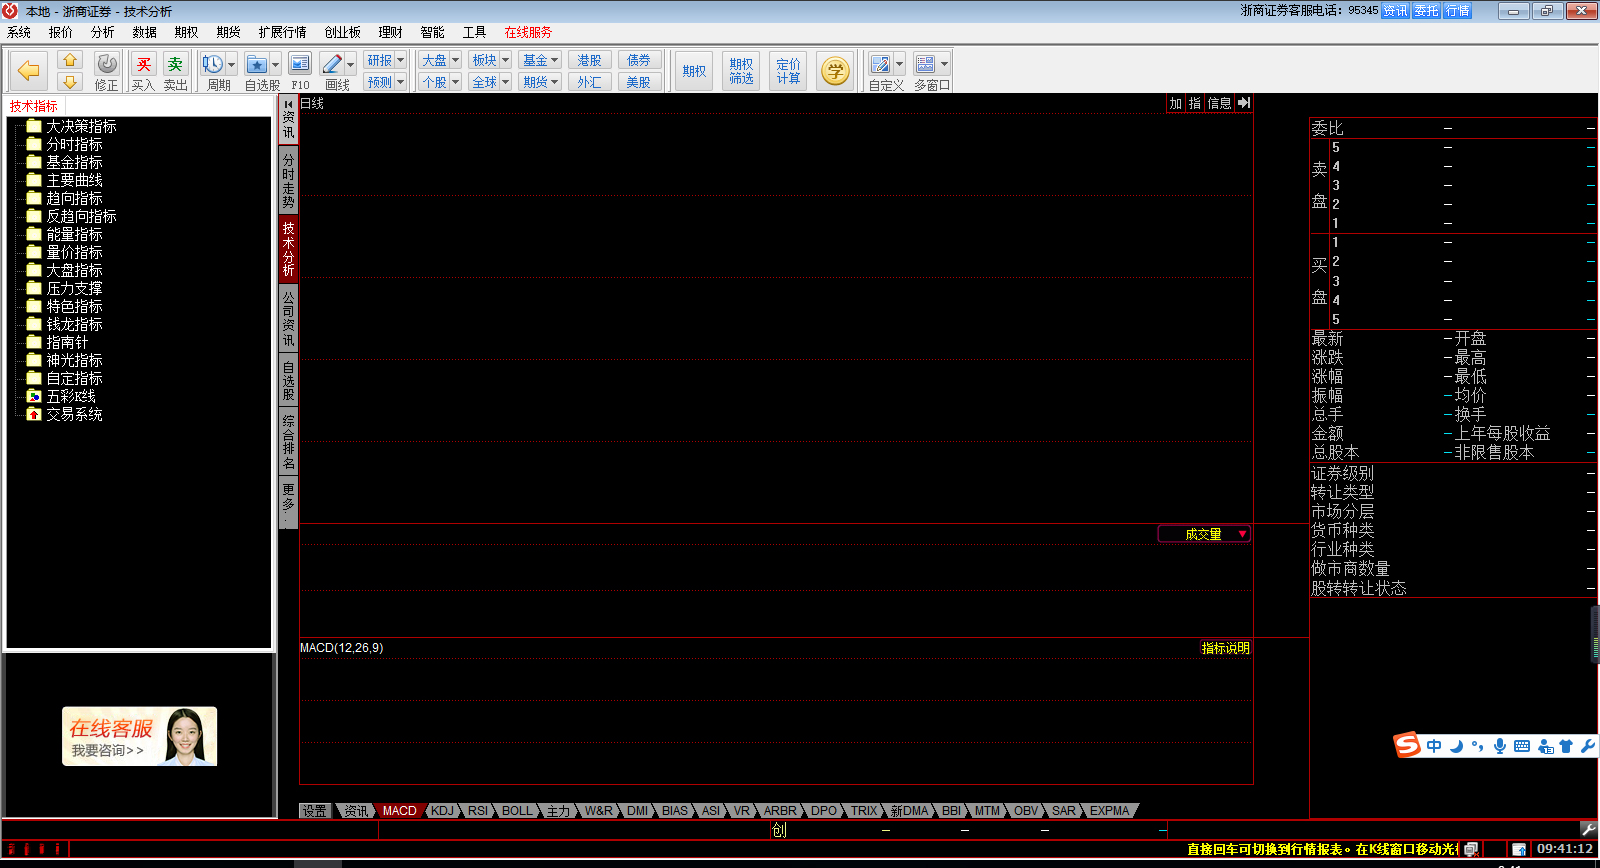Click the network status icon in status bar
1600x868 pixels.
(x=1471, y=849)
